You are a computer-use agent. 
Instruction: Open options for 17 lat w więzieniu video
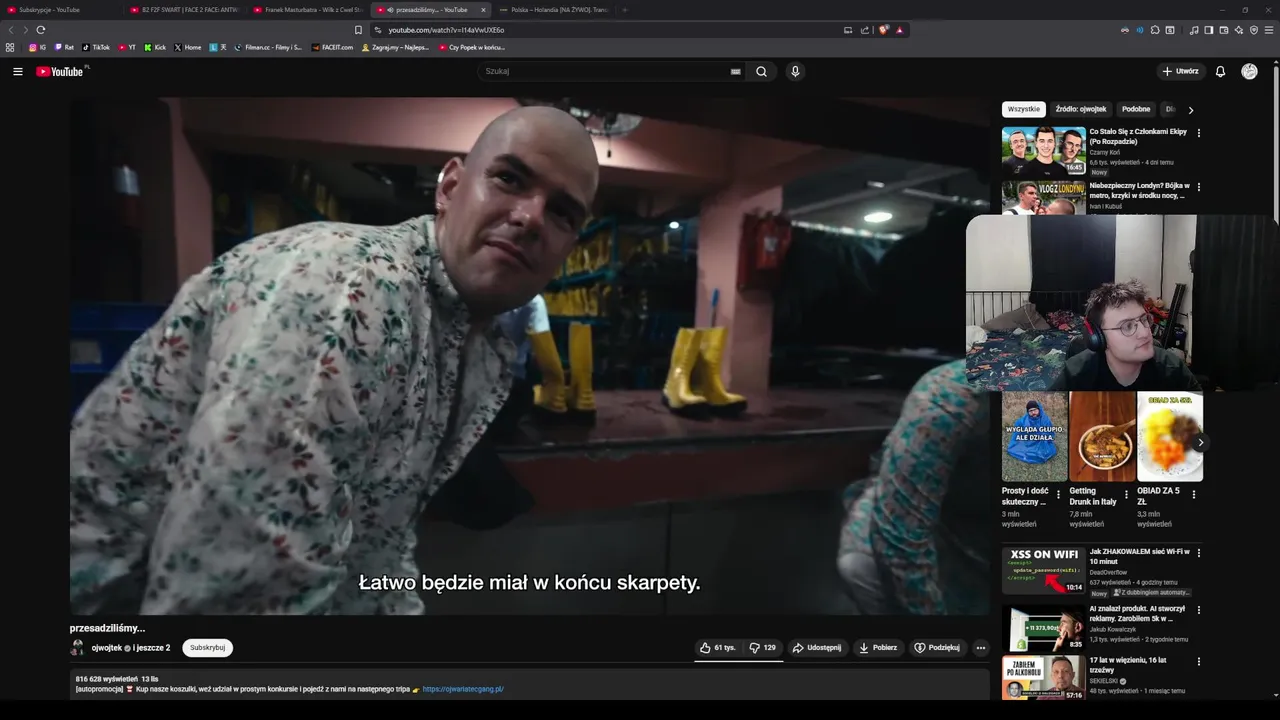click(1199, 662)
